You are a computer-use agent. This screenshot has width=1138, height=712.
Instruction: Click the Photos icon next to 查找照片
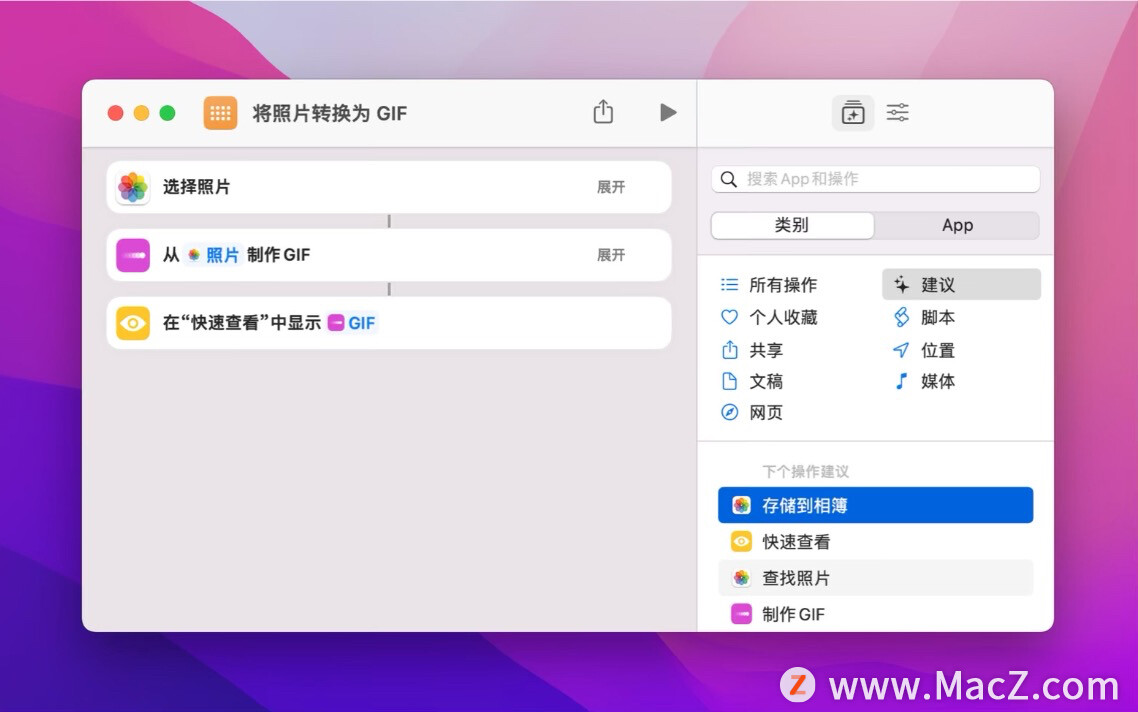point(741,578)
